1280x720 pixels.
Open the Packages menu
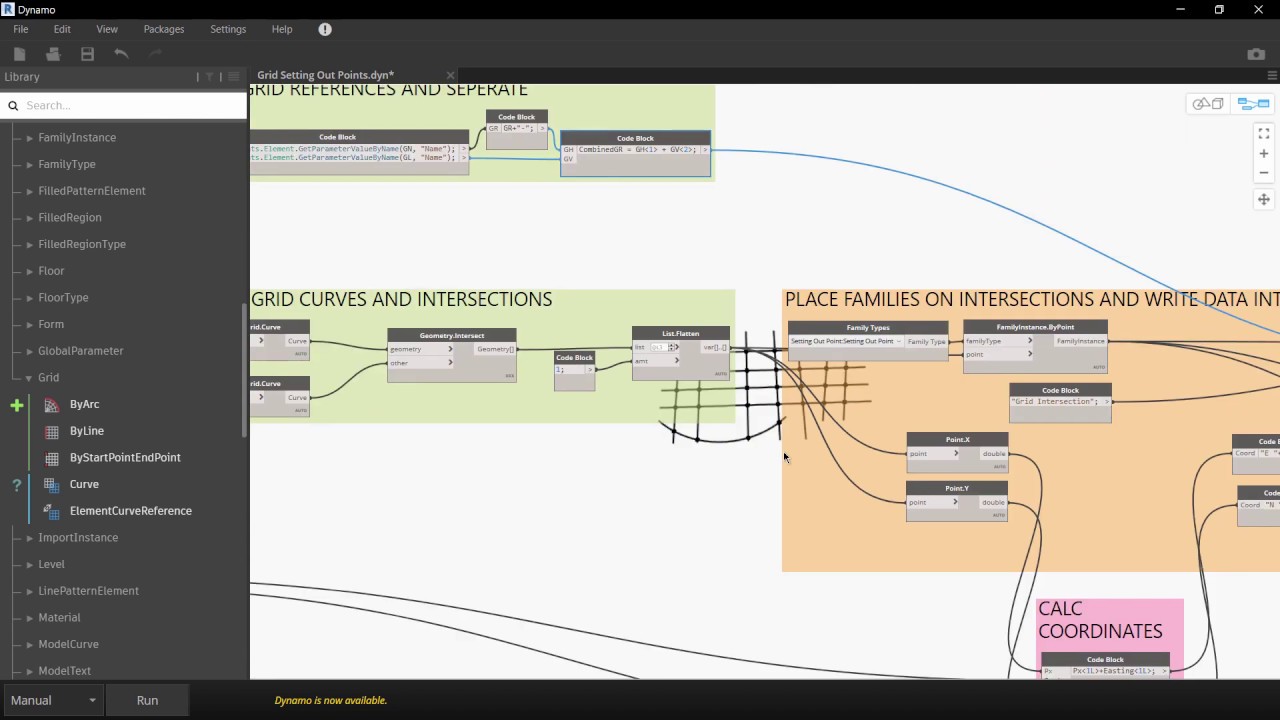pyautogui.click(x=164, y=29)
